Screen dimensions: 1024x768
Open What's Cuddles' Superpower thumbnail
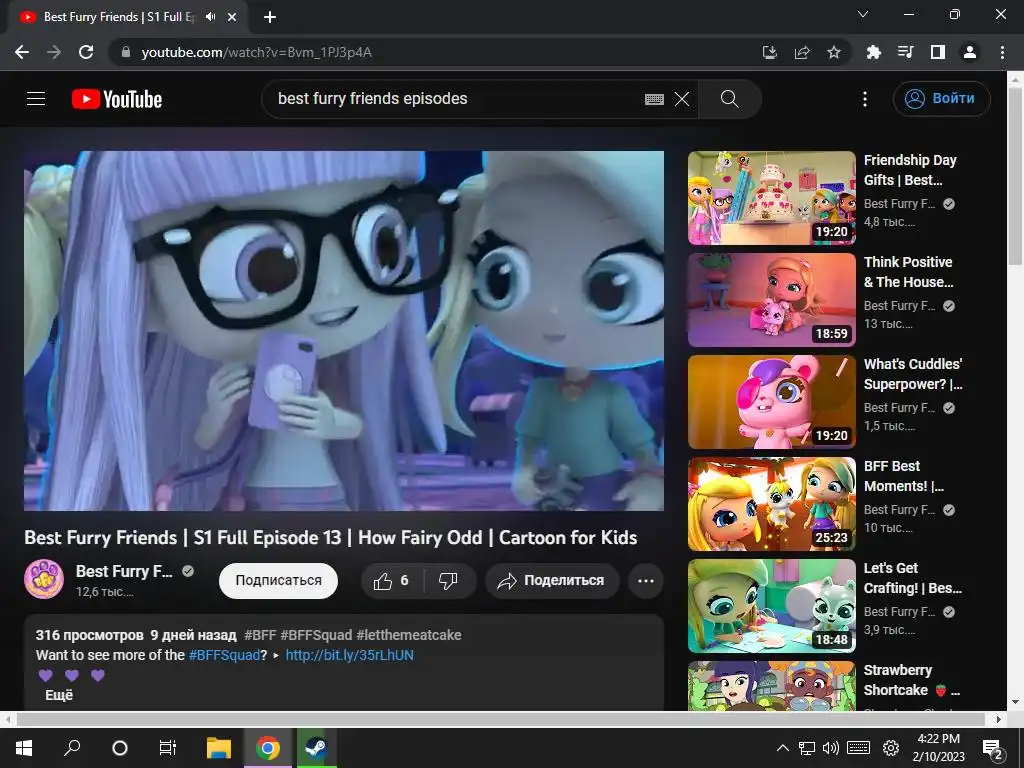(771, 402)
